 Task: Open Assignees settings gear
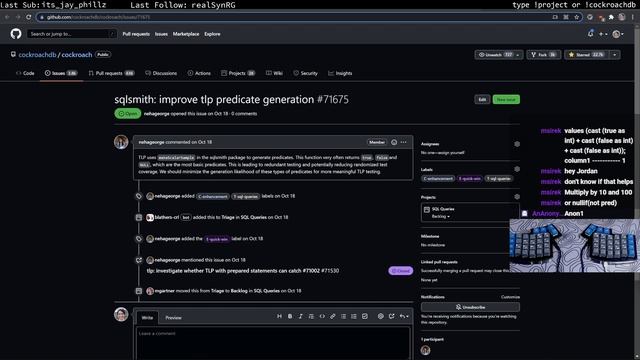click(517, 144)
